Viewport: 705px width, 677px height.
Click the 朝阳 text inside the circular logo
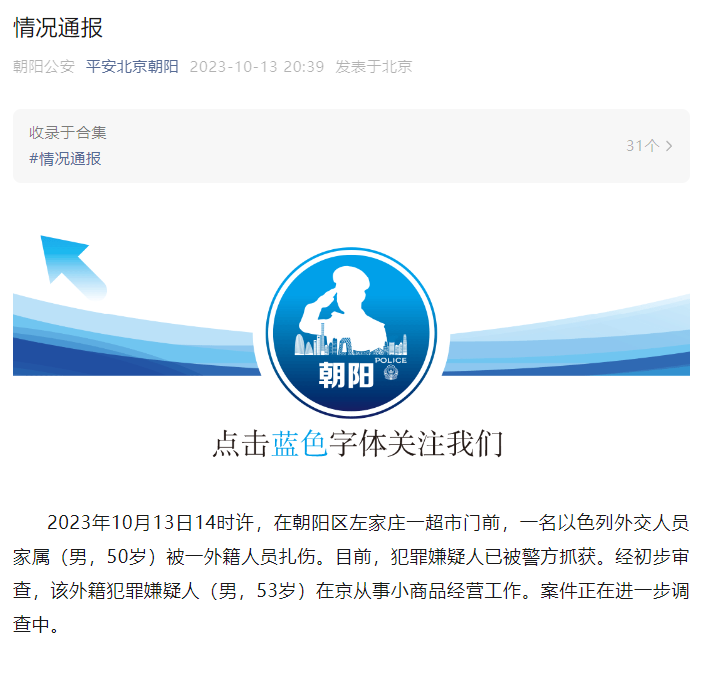pyautogui.click(x=344, y=376)
